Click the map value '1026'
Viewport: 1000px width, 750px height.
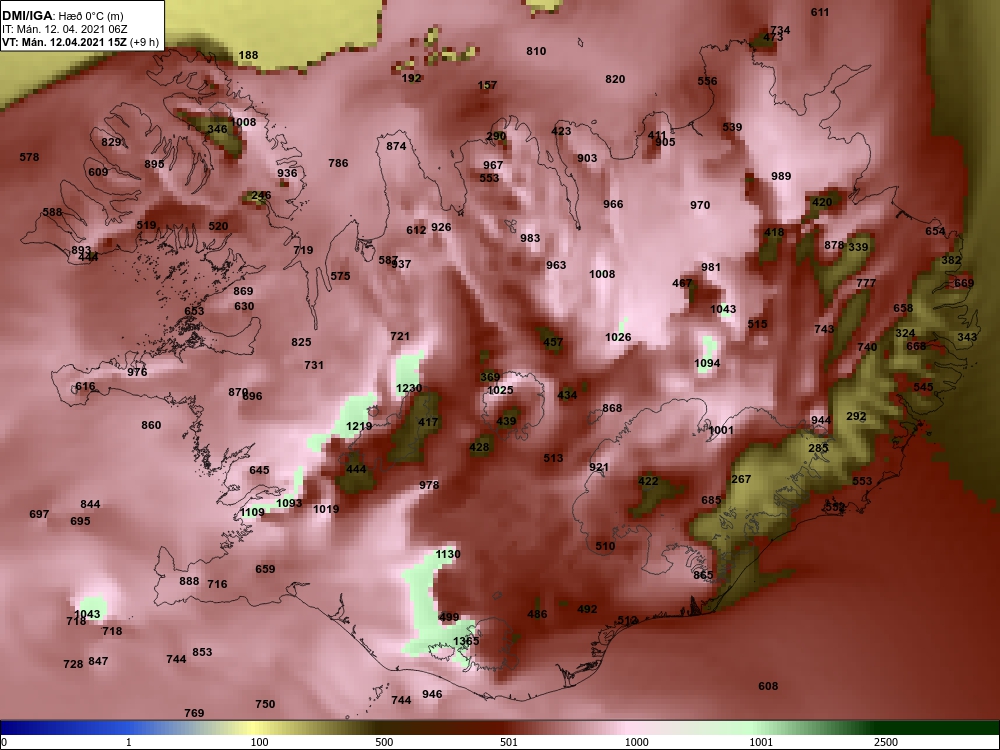(618, 337)
